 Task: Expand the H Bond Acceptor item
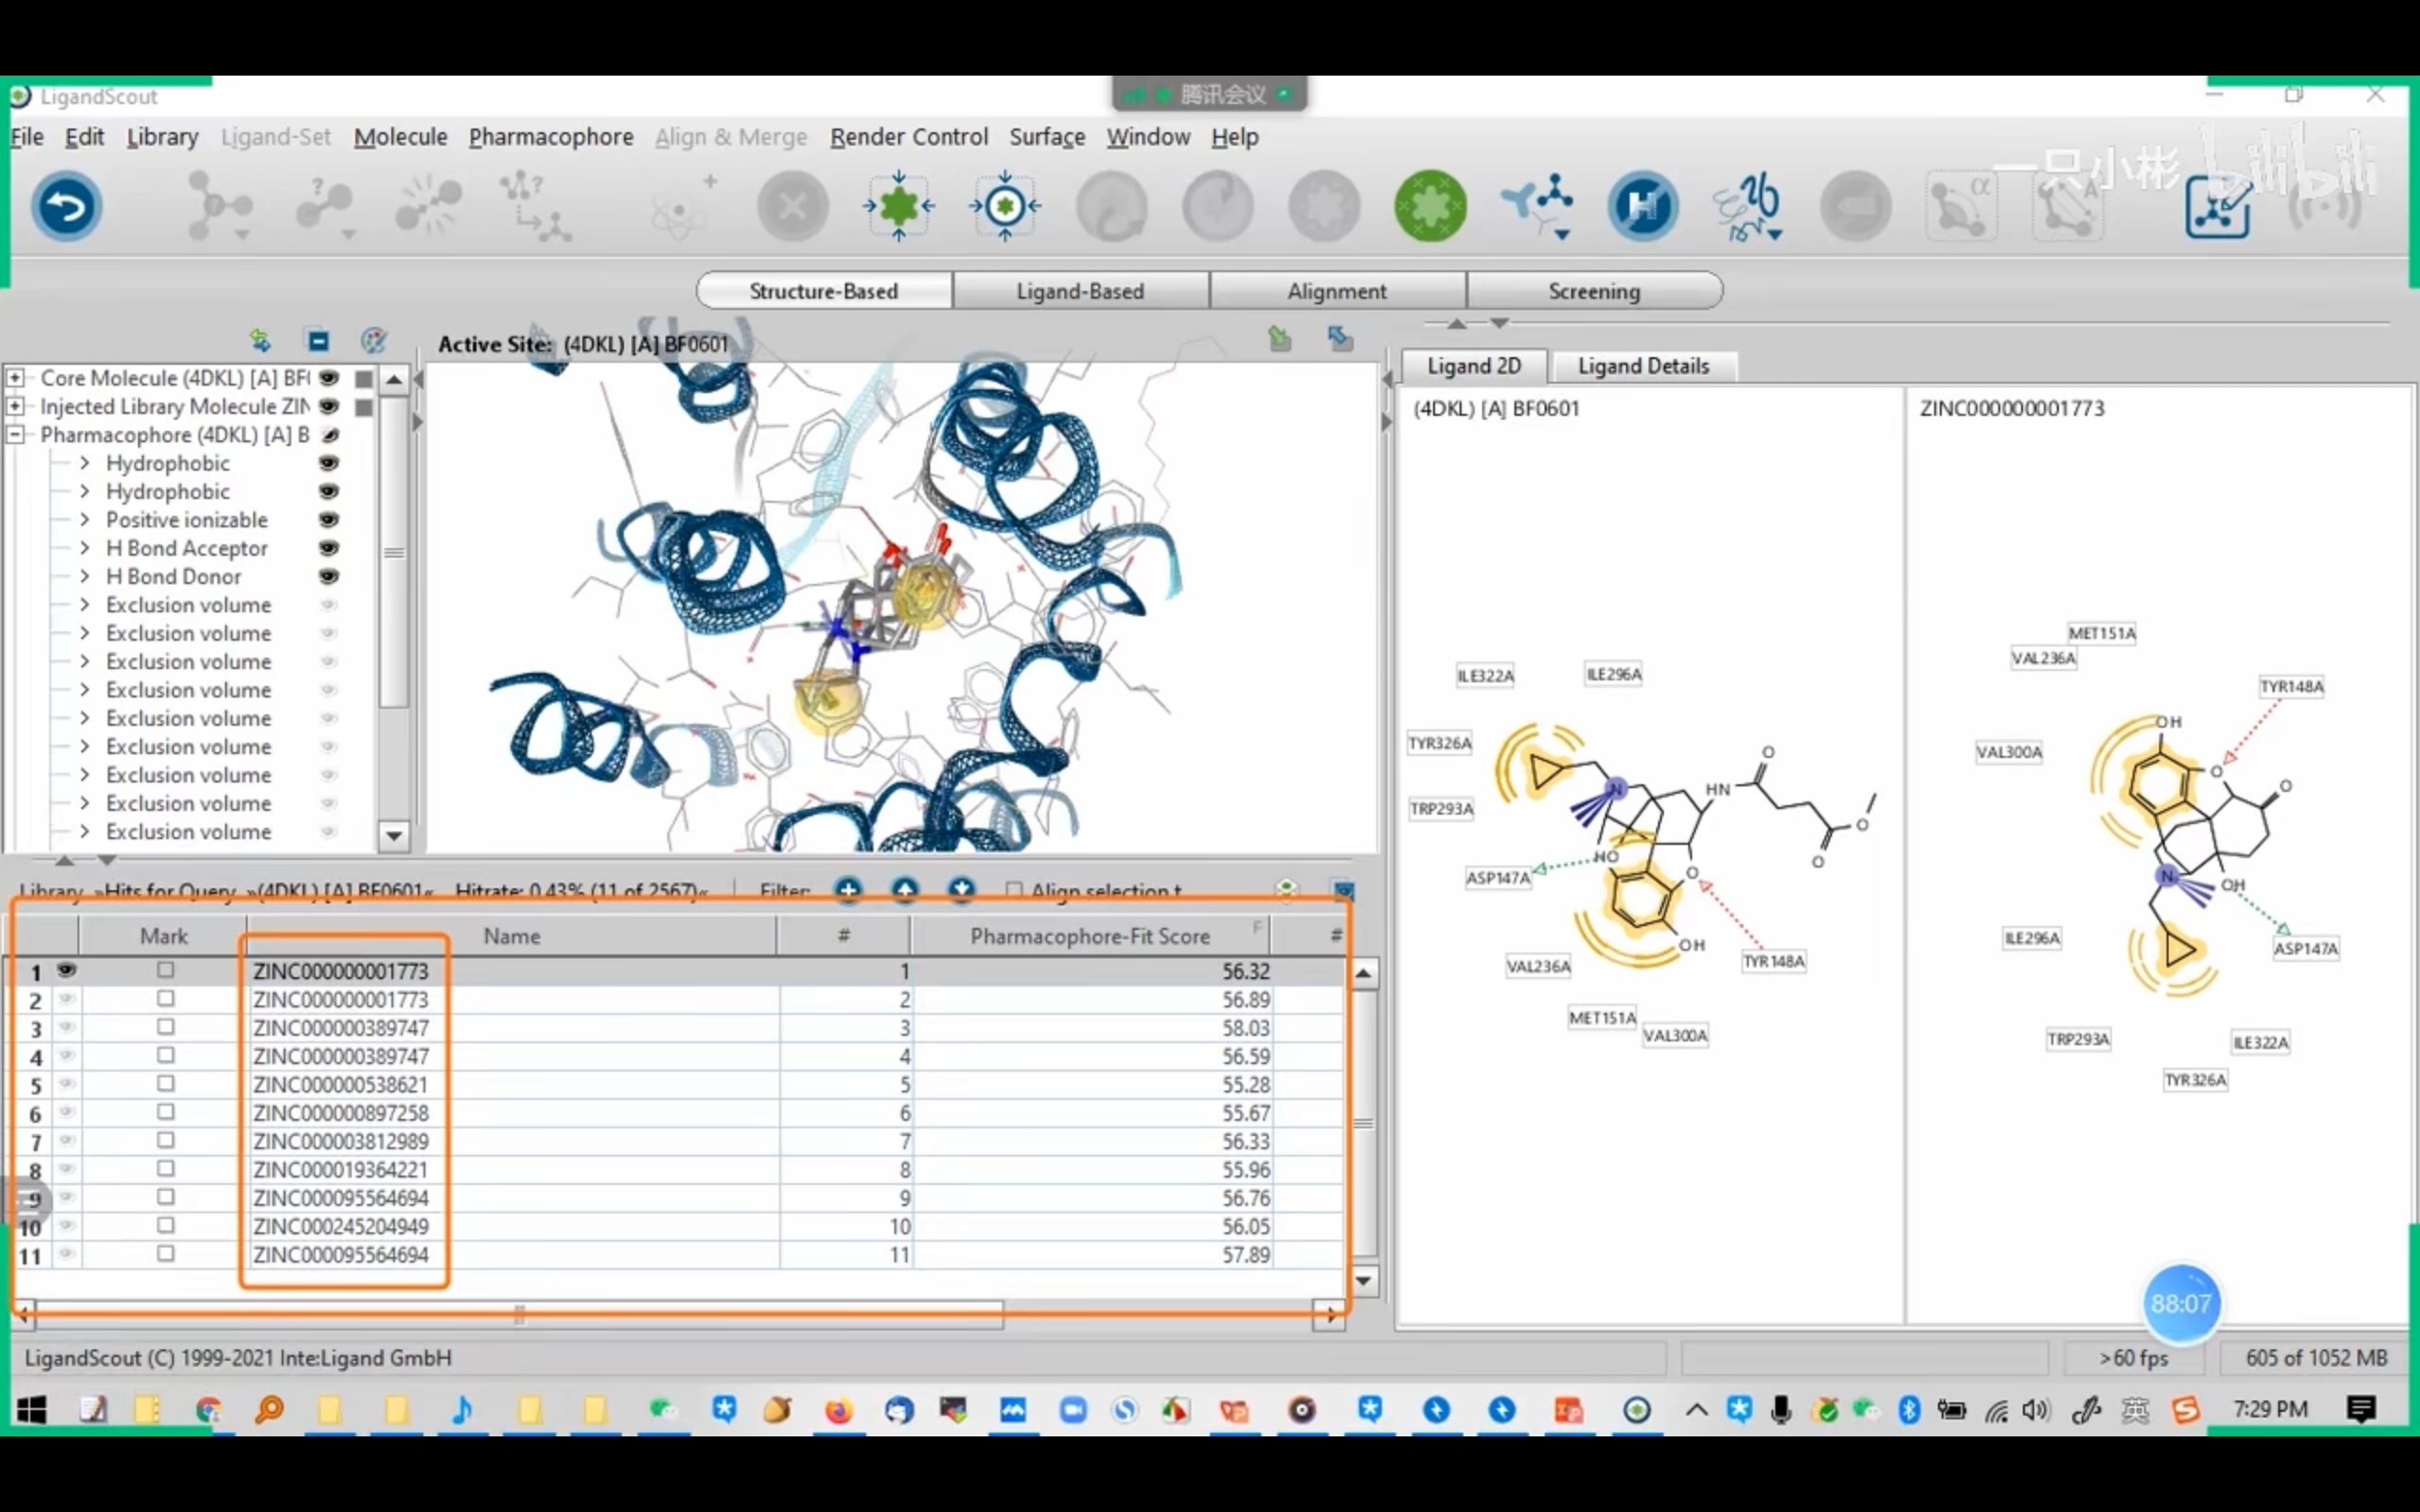pos(85,548)
